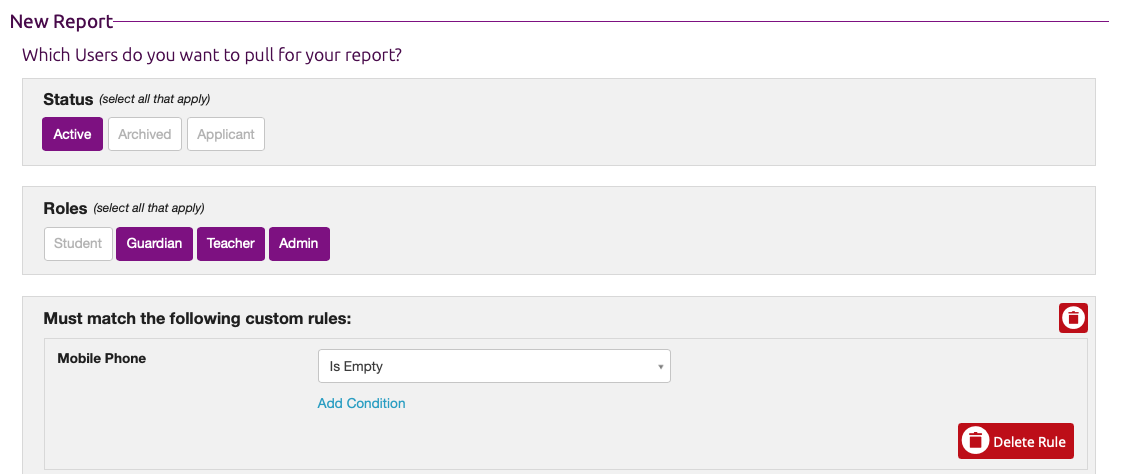This screenshot has width=1122, height=474.
Task: Click the 'Must match the following custom rules' heading
Action: pos(198,318)
